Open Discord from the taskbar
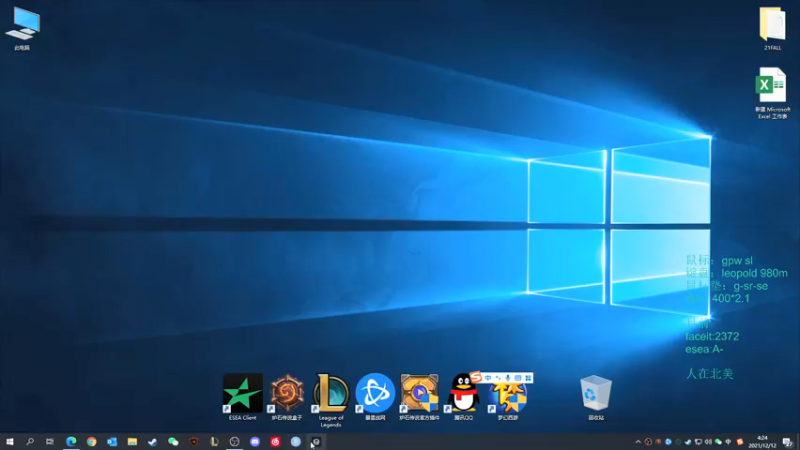 click(x=255, y=442)
